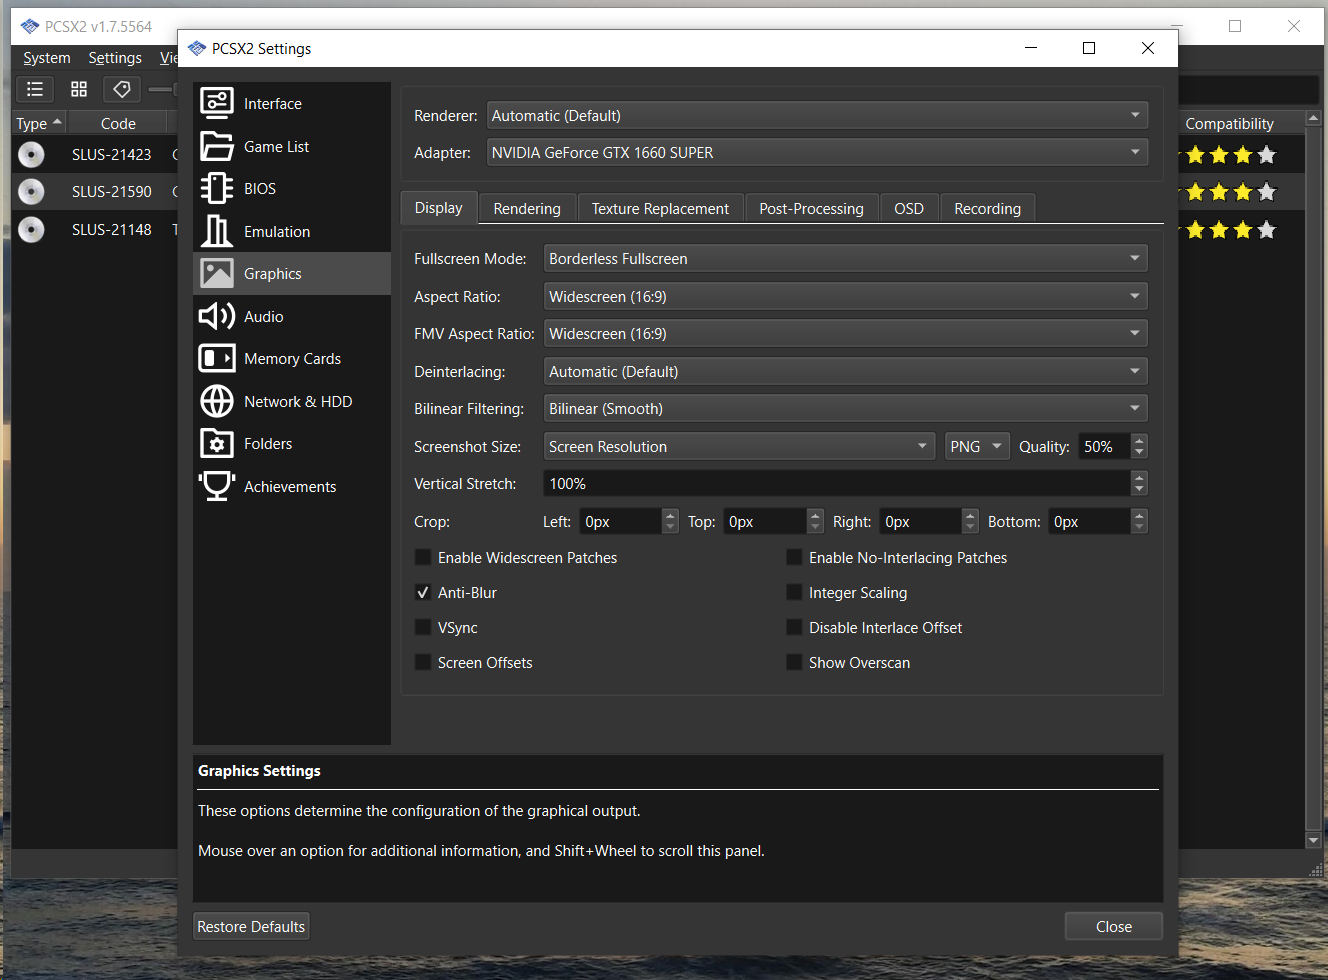Image resolution: width=1328 pixels, height=980 pixels.
Task: Increase the screenshot Quality value
Action: pos(1139,441)
